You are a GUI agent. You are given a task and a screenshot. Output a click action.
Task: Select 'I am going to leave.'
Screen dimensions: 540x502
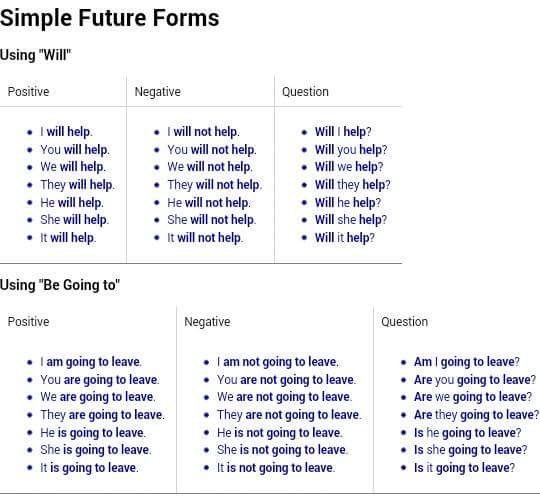[x=91, y=362]
